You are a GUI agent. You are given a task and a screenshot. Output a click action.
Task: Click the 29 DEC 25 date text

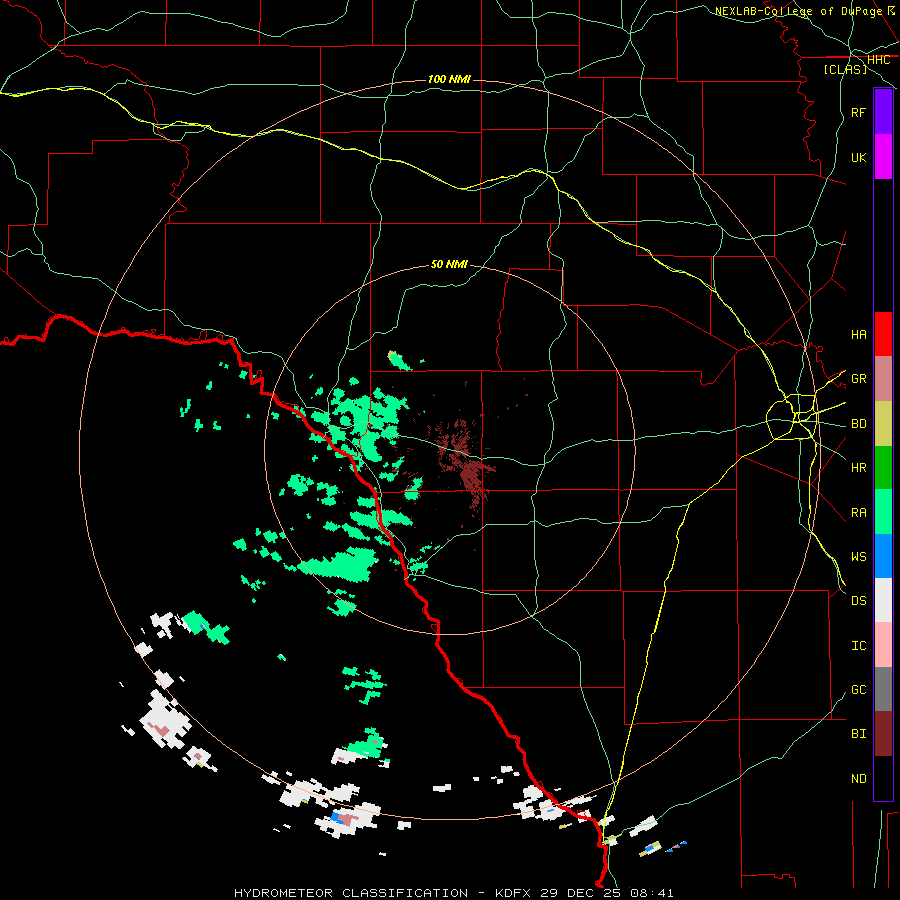[x=581, y=893]
